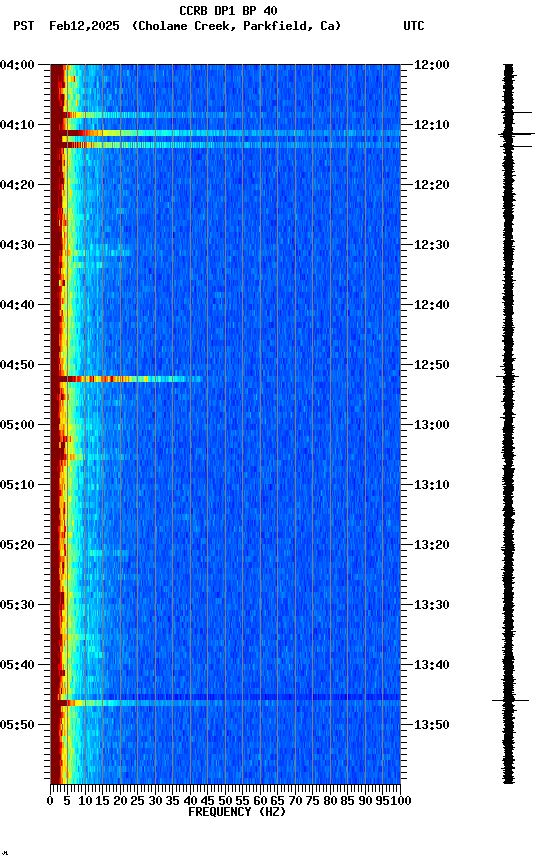Click the 04:30 PST time label
Viewport: 552px width, 864px height.
click(x=17, y=245)
